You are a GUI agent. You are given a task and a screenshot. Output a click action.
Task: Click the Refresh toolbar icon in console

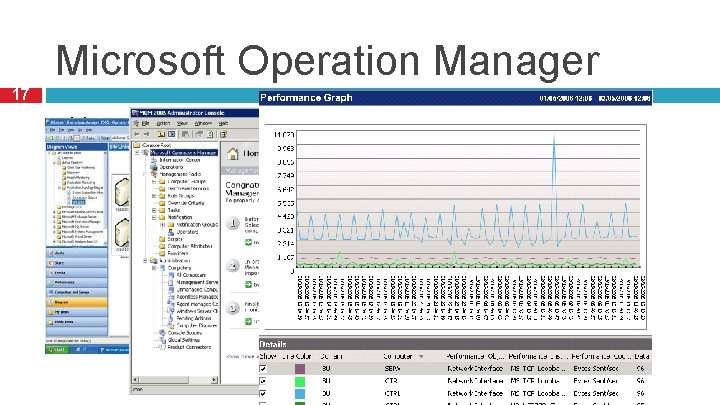pyautogui.click(x=210, y=134)
